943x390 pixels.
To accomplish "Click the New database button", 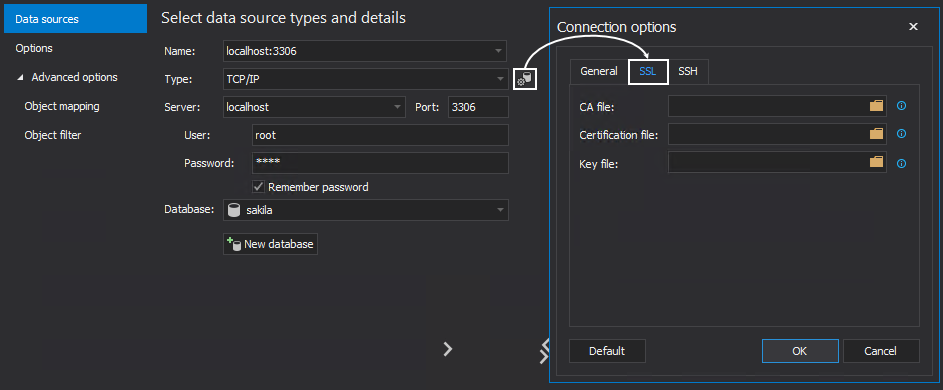I will 270,244.
